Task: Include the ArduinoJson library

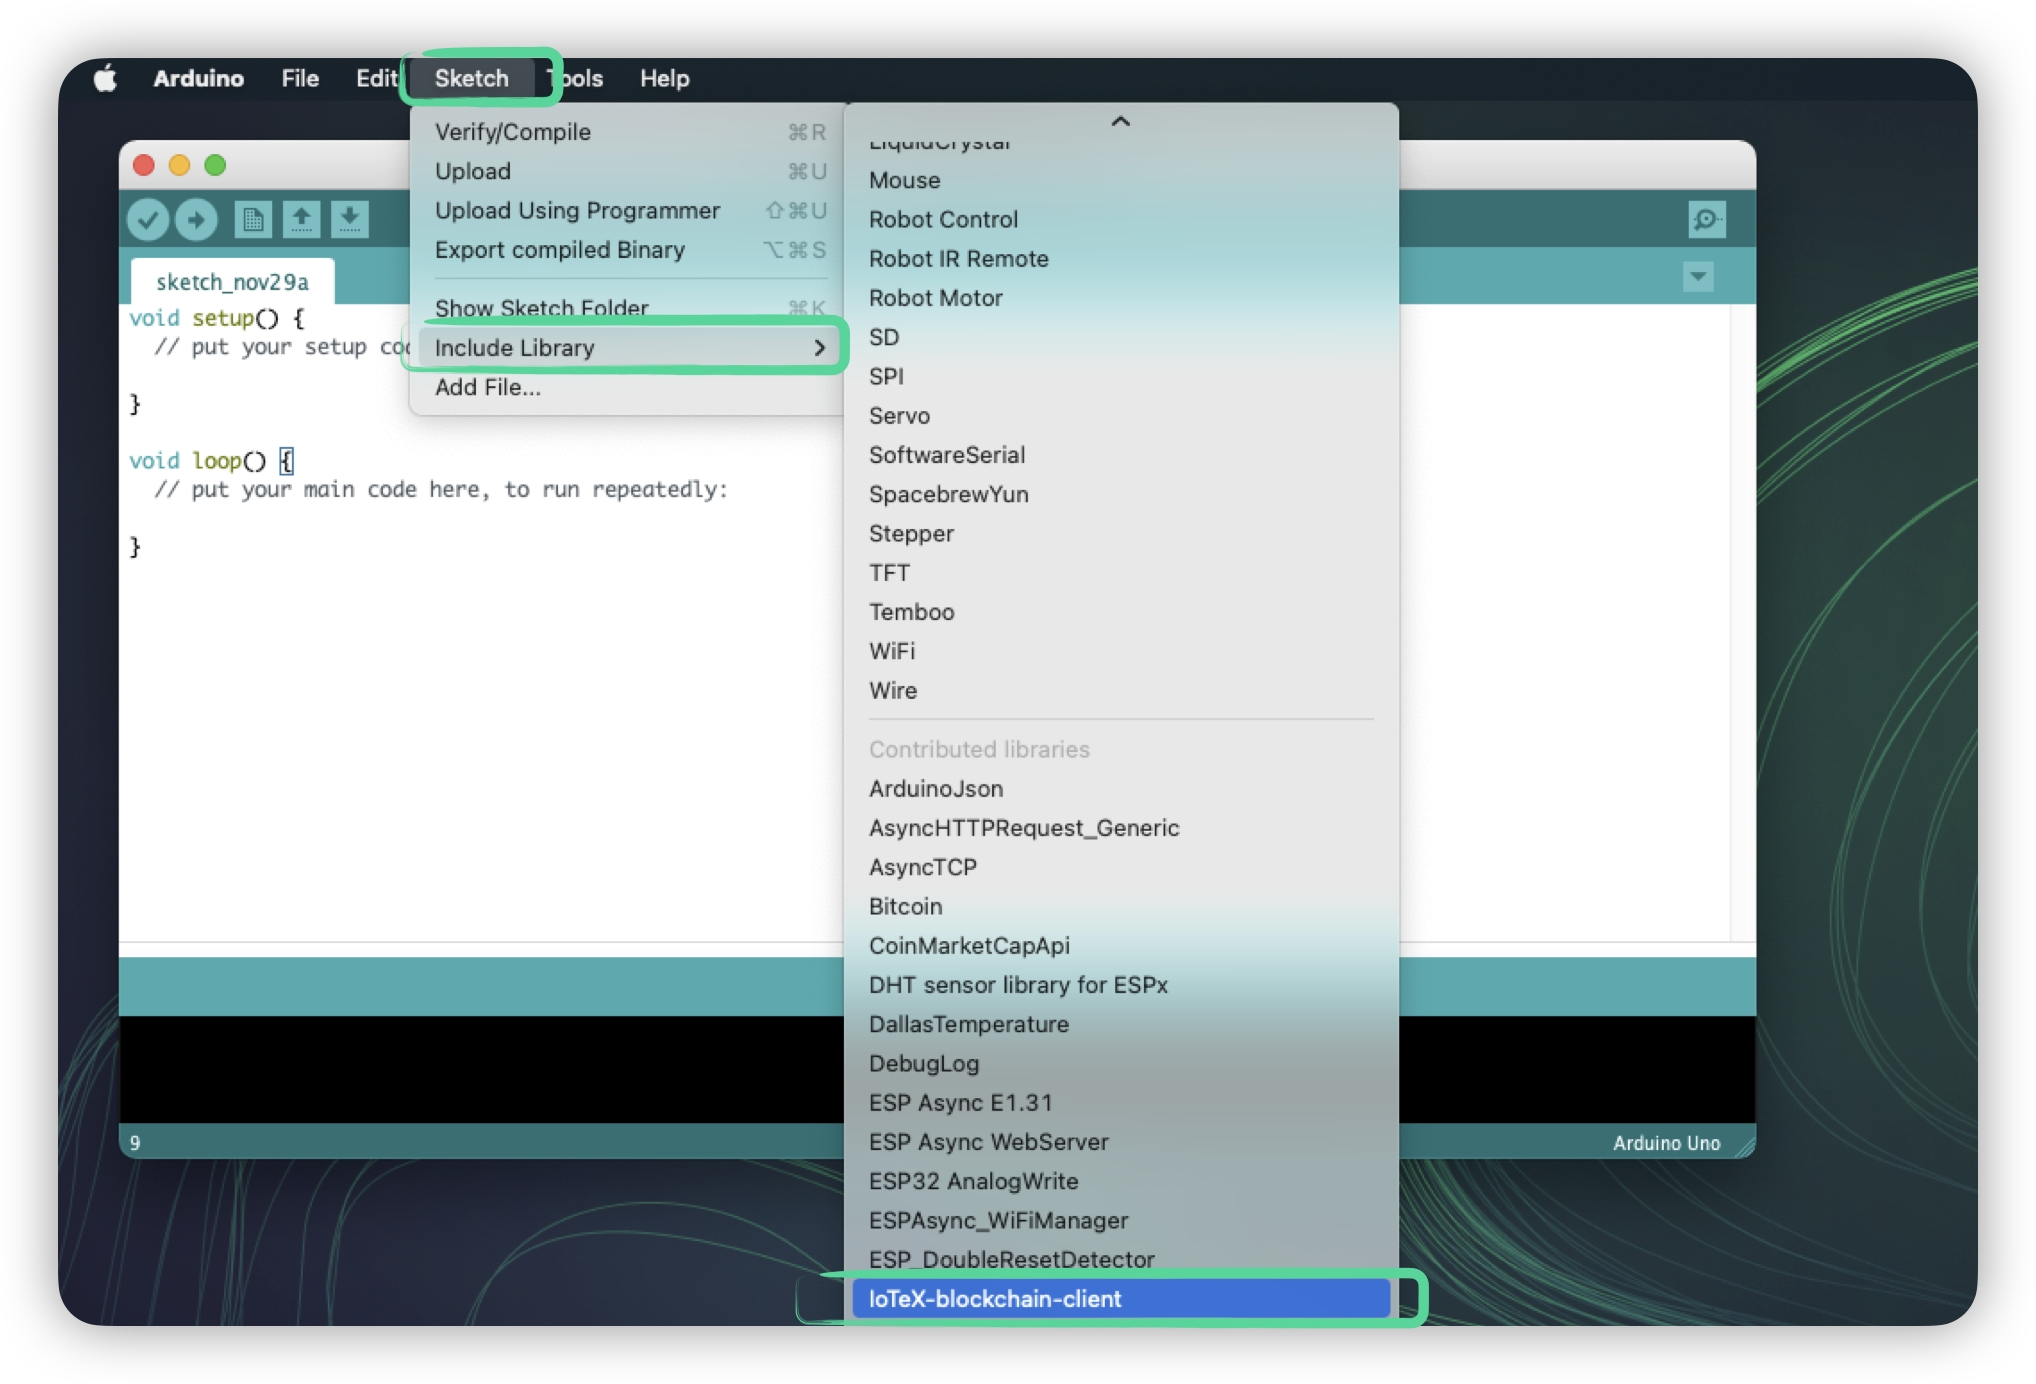Action: pyautogui.click(x=936, y=788)
